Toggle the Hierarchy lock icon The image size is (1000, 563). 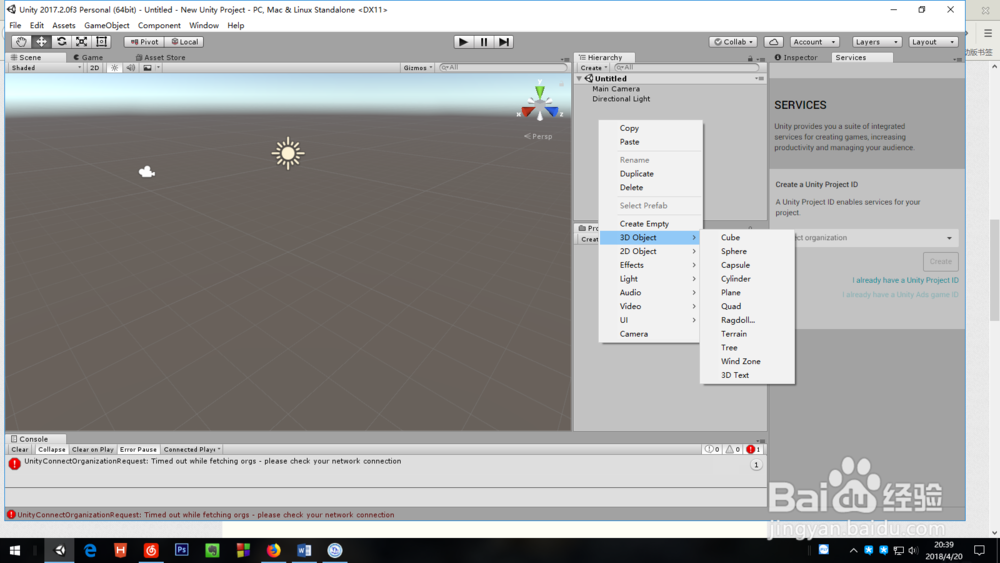coord(750,58)
